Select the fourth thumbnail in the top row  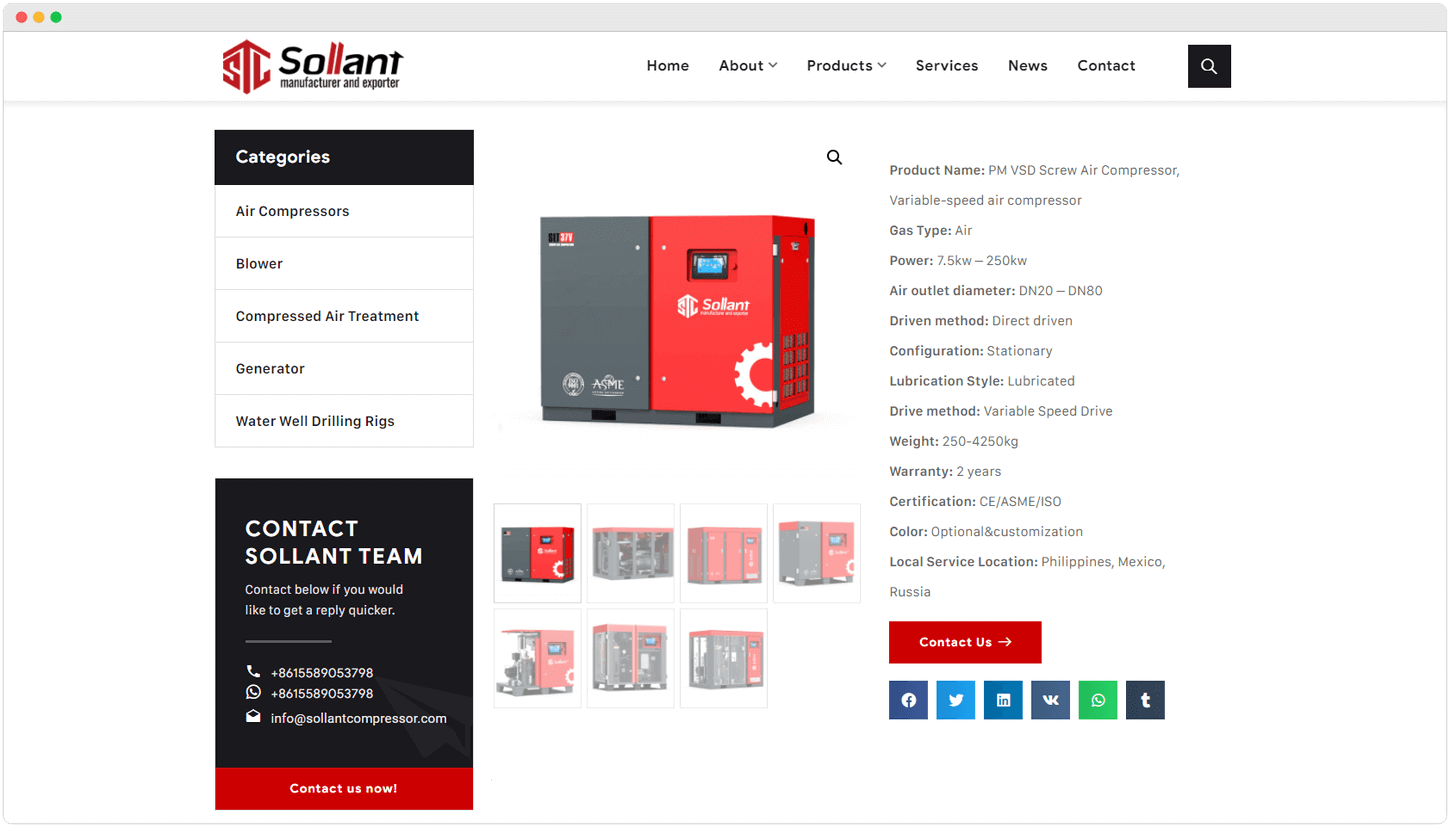(817, 553)
